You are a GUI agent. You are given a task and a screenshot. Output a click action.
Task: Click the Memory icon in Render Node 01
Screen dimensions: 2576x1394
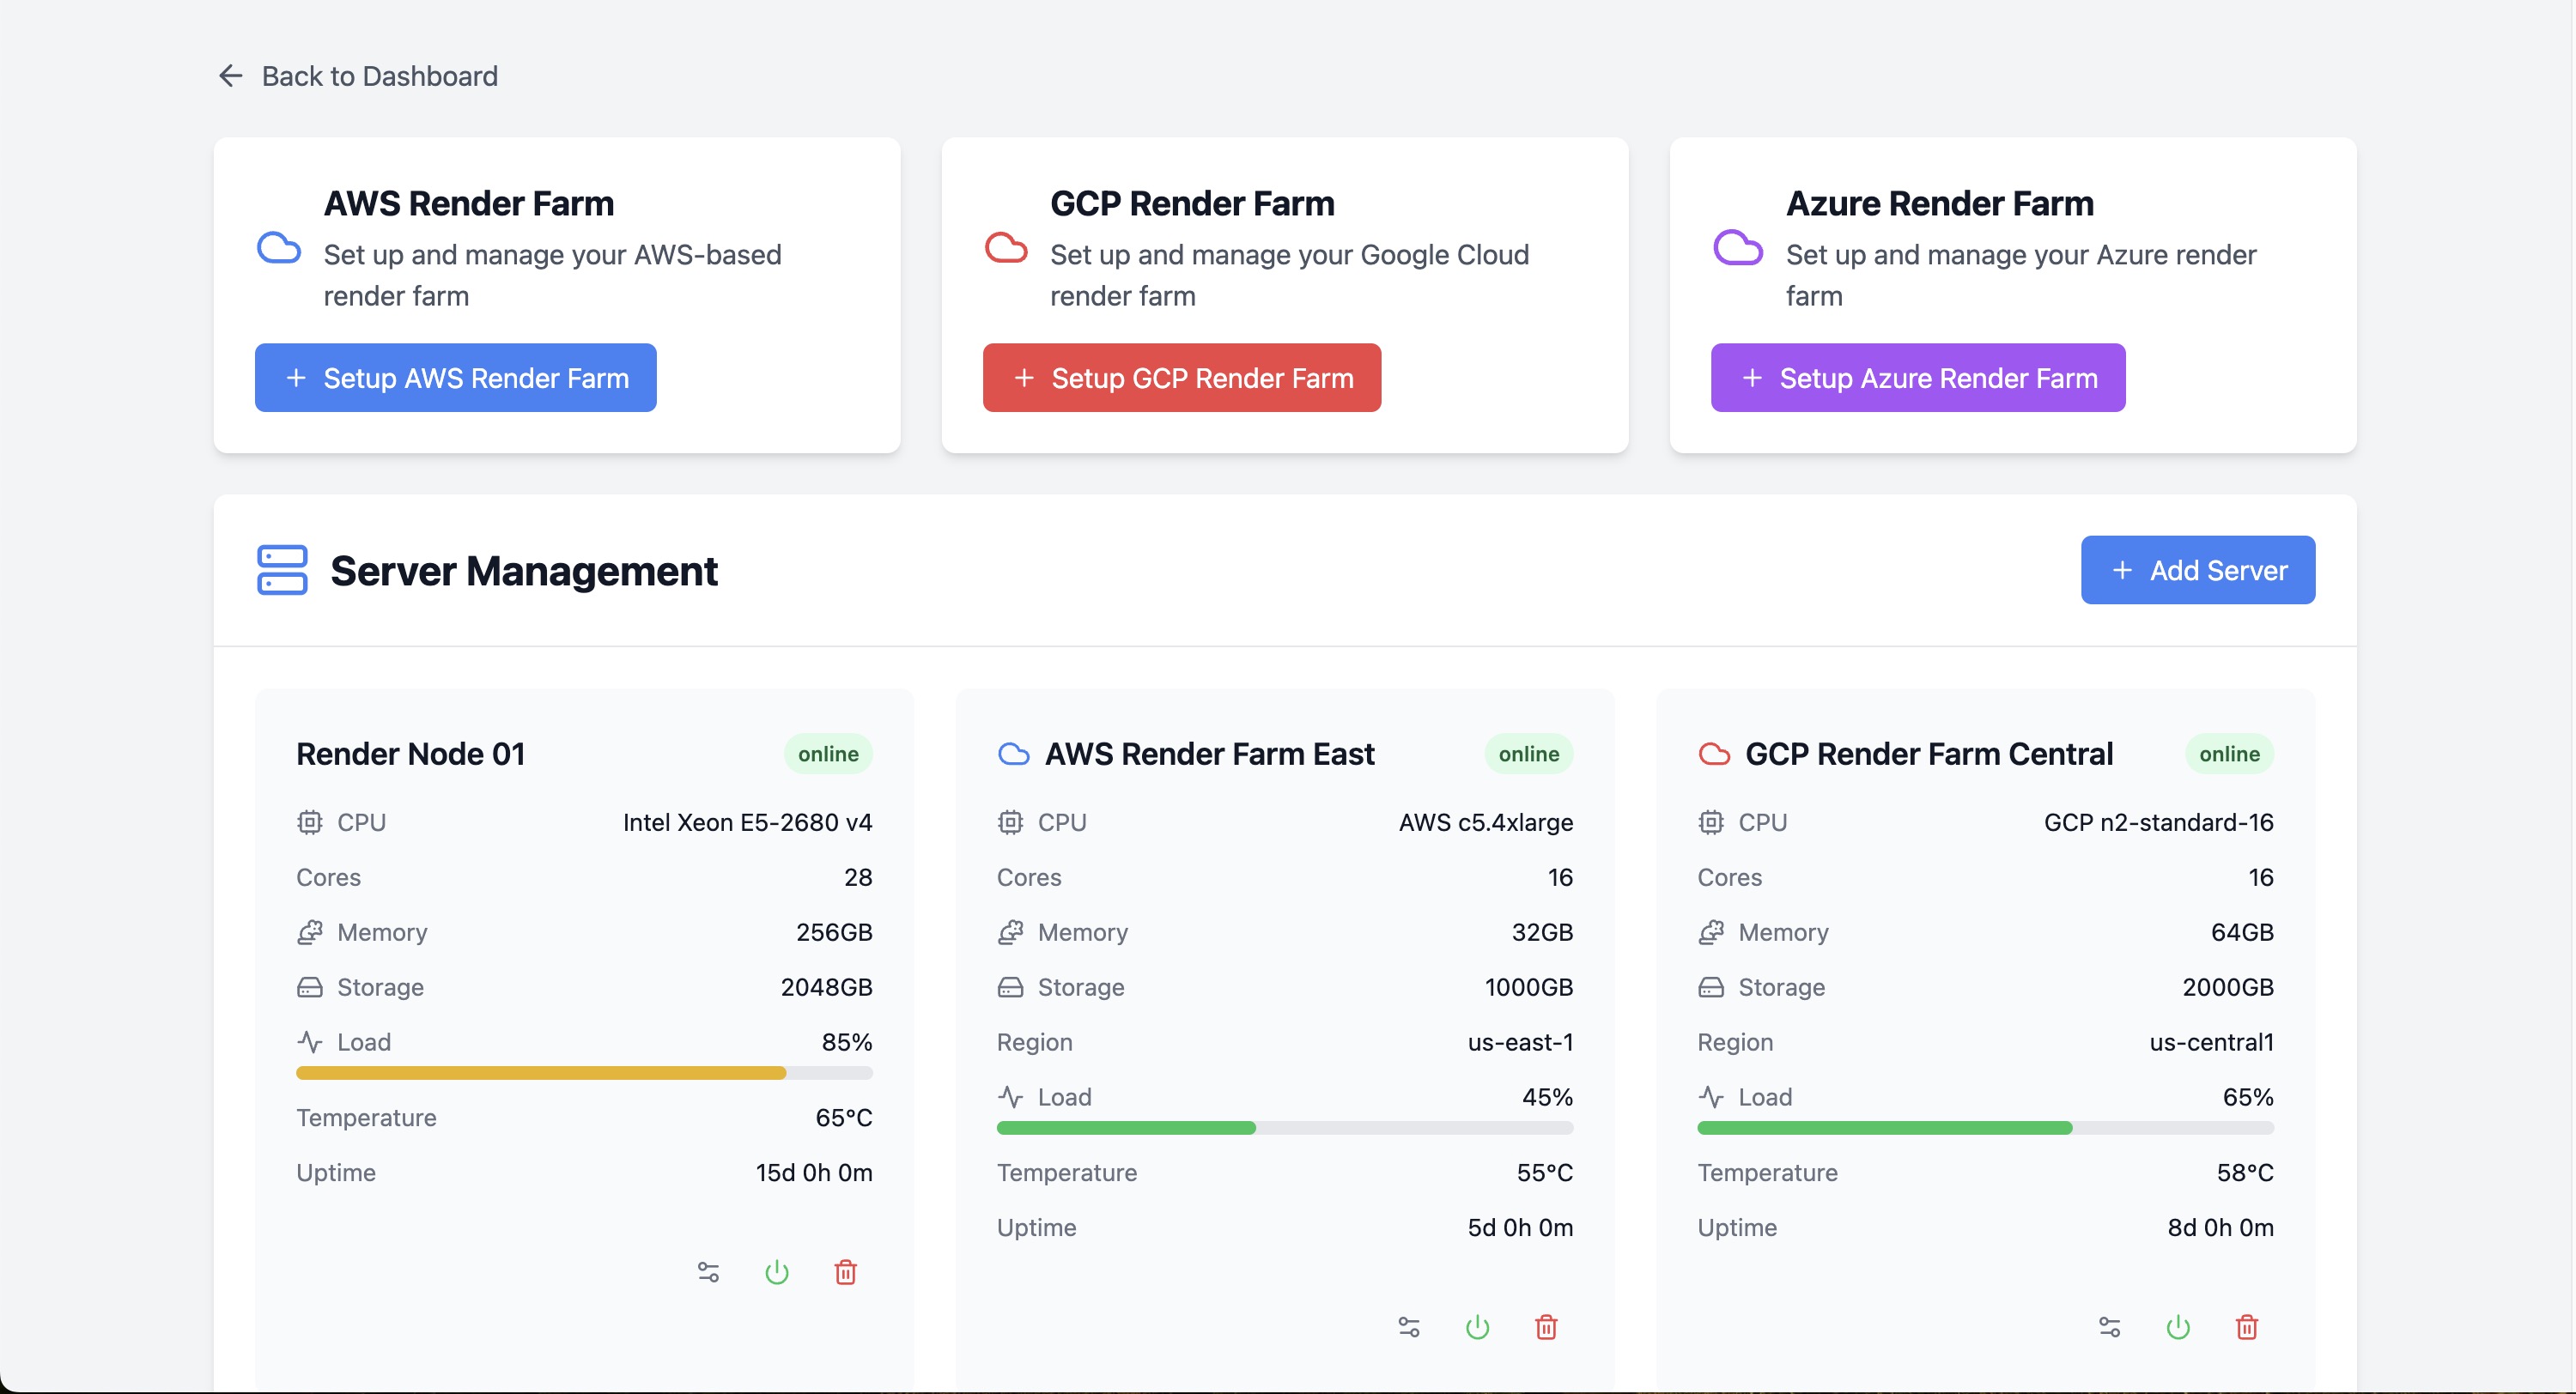(310, 932)
